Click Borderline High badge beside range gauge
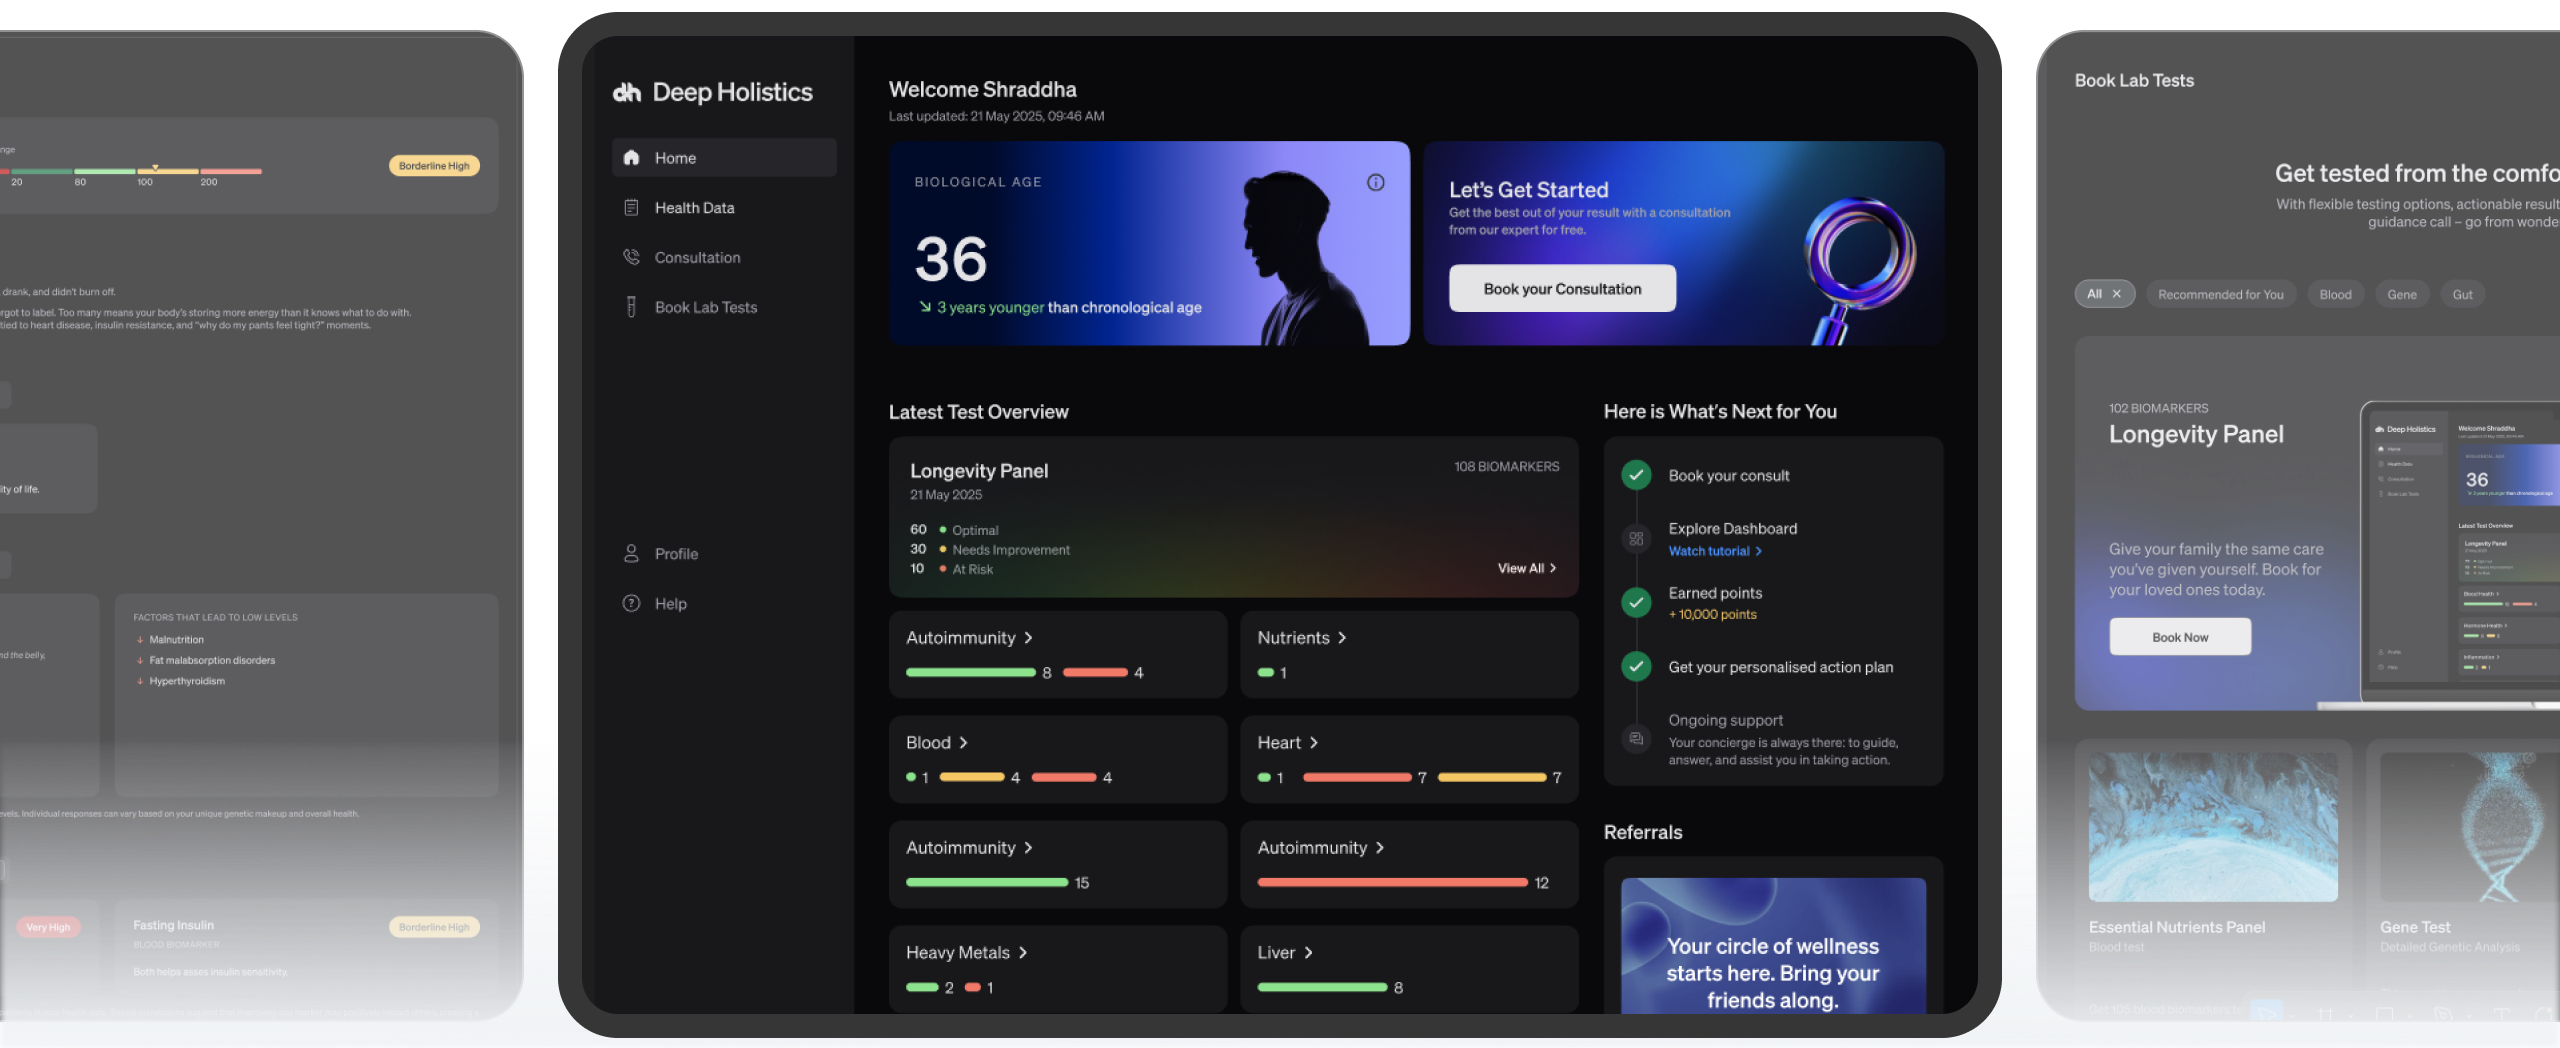 point(434,166)
